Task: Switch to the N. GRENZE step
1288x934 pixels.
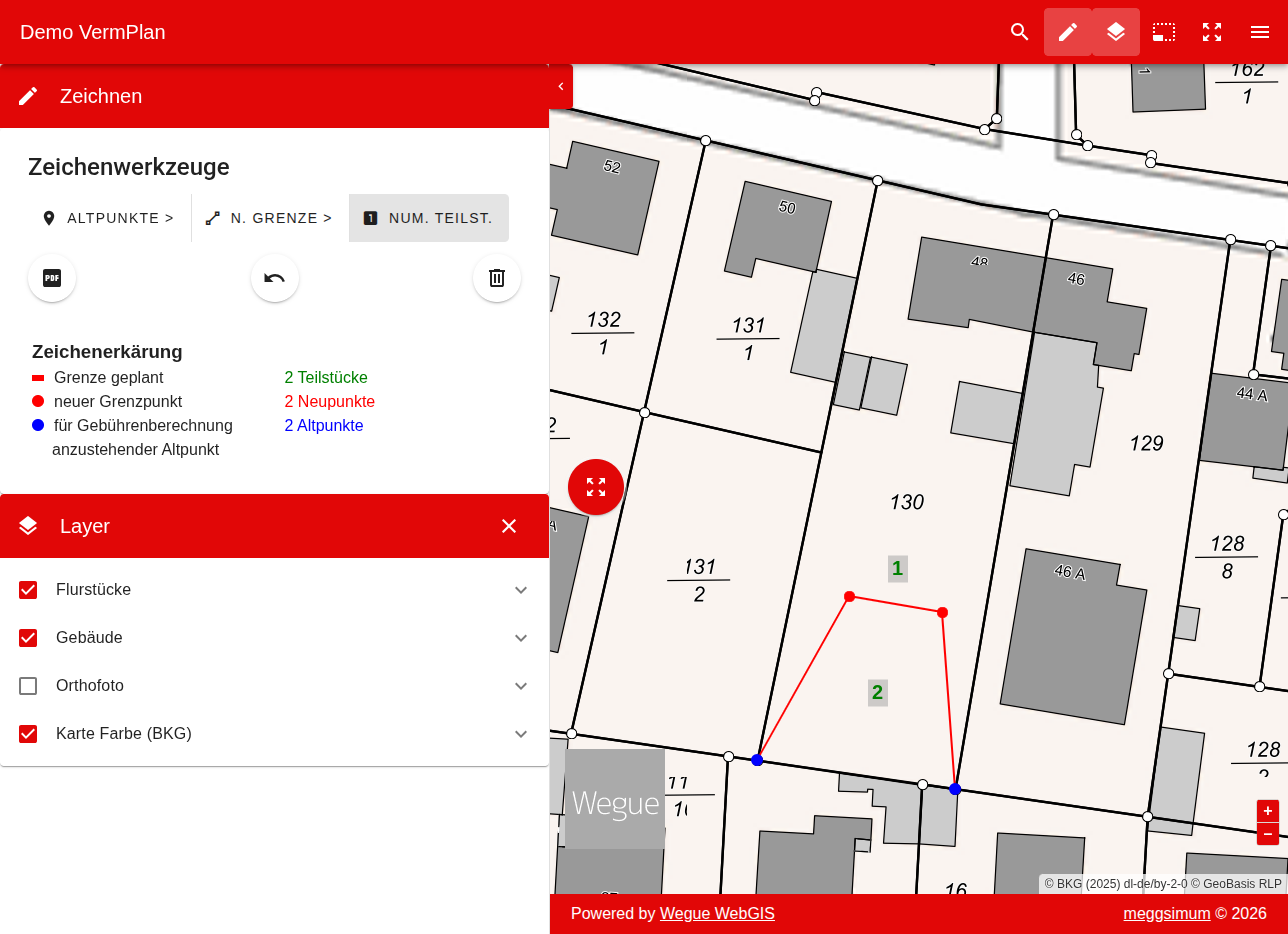Action: (x=270, y=218)
